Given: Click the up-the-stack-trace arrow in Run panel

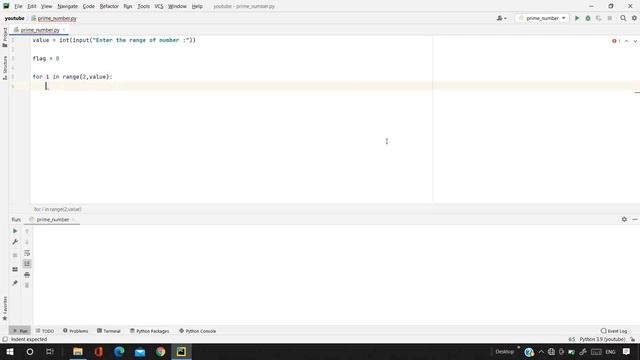Looking at the screenshot, I should [x=27, y=231].
